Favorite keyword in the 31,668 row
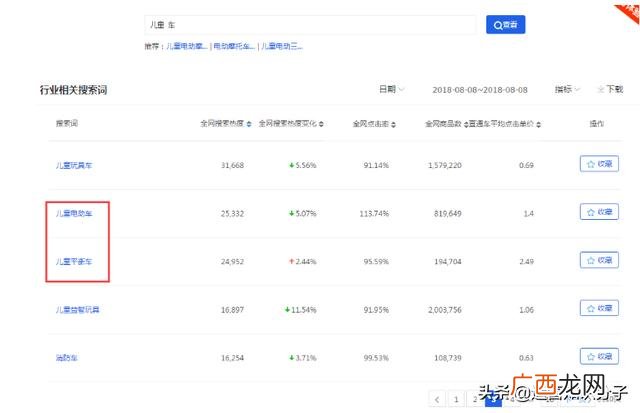The image size is (640, 413). pos(599,164)
